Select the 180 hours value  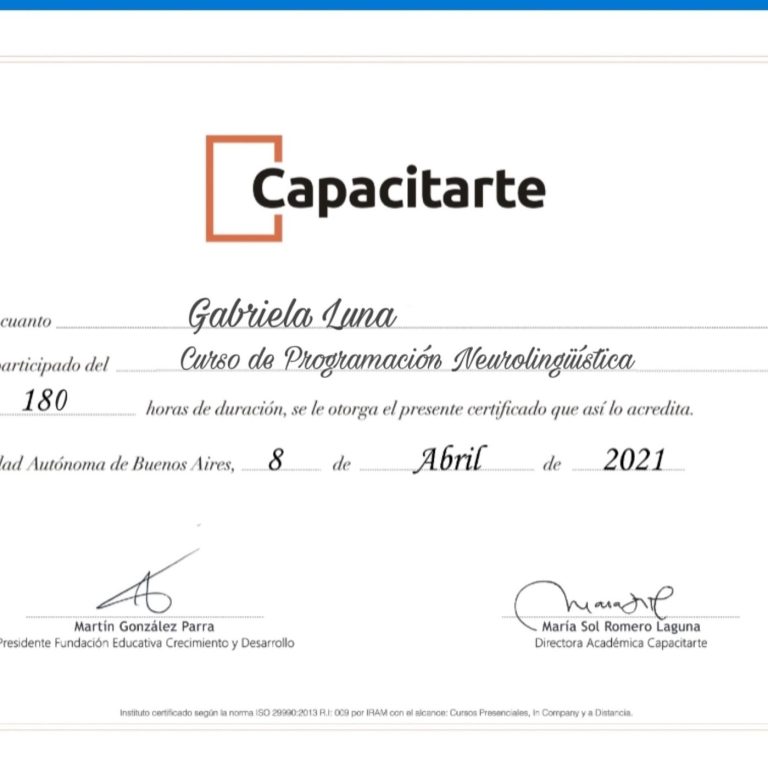click(45, 400)
